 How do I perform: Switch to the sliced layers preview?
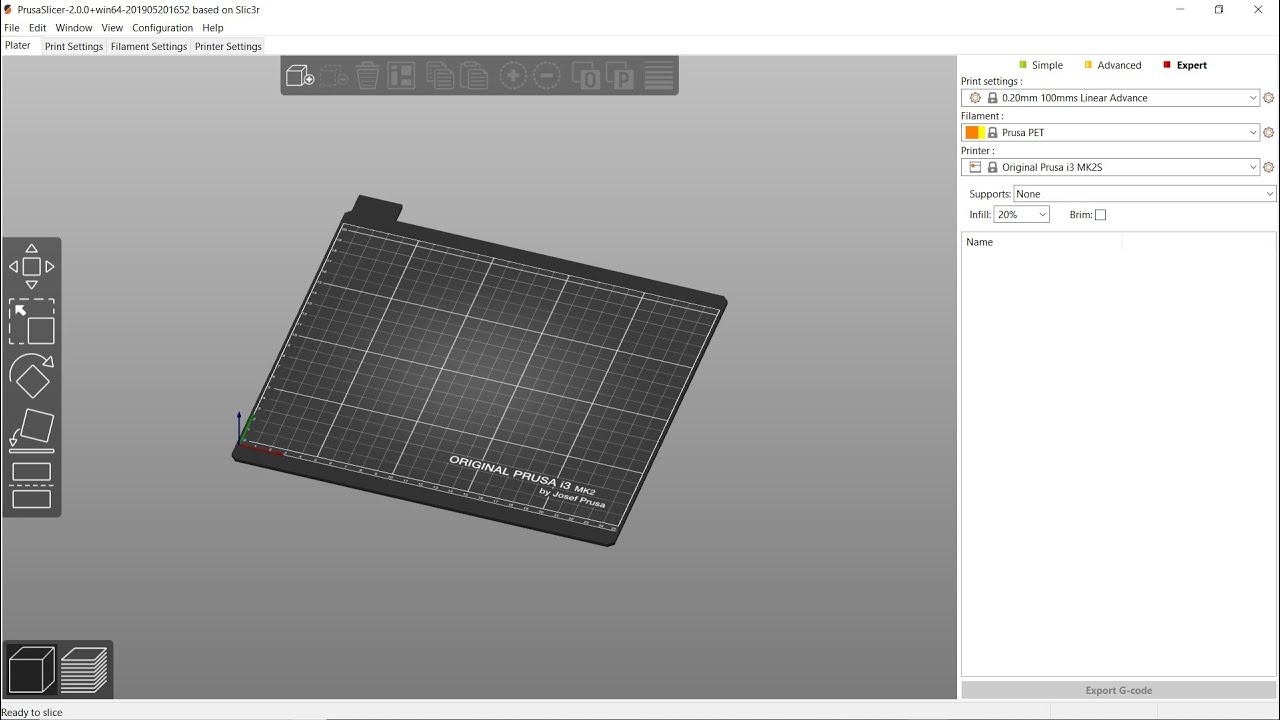pyautogui.click(x=84, y=669)
